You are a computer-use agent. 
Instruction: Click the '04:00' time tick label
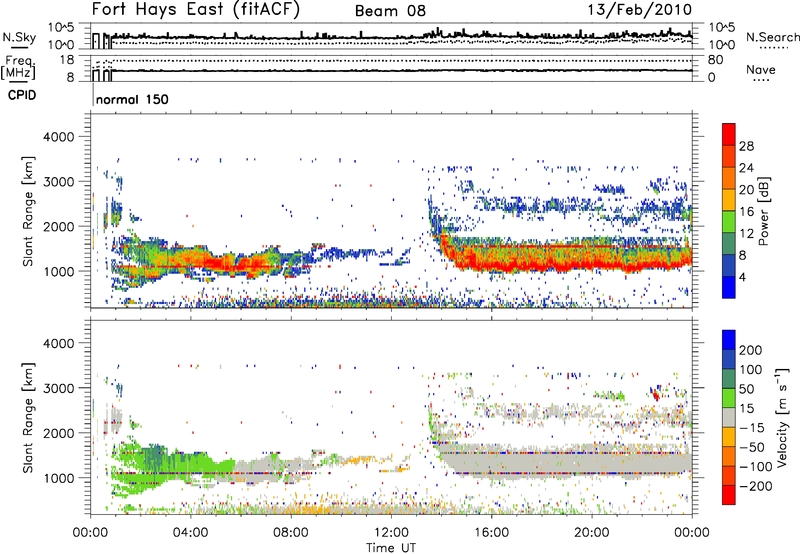tap(191, 533)
